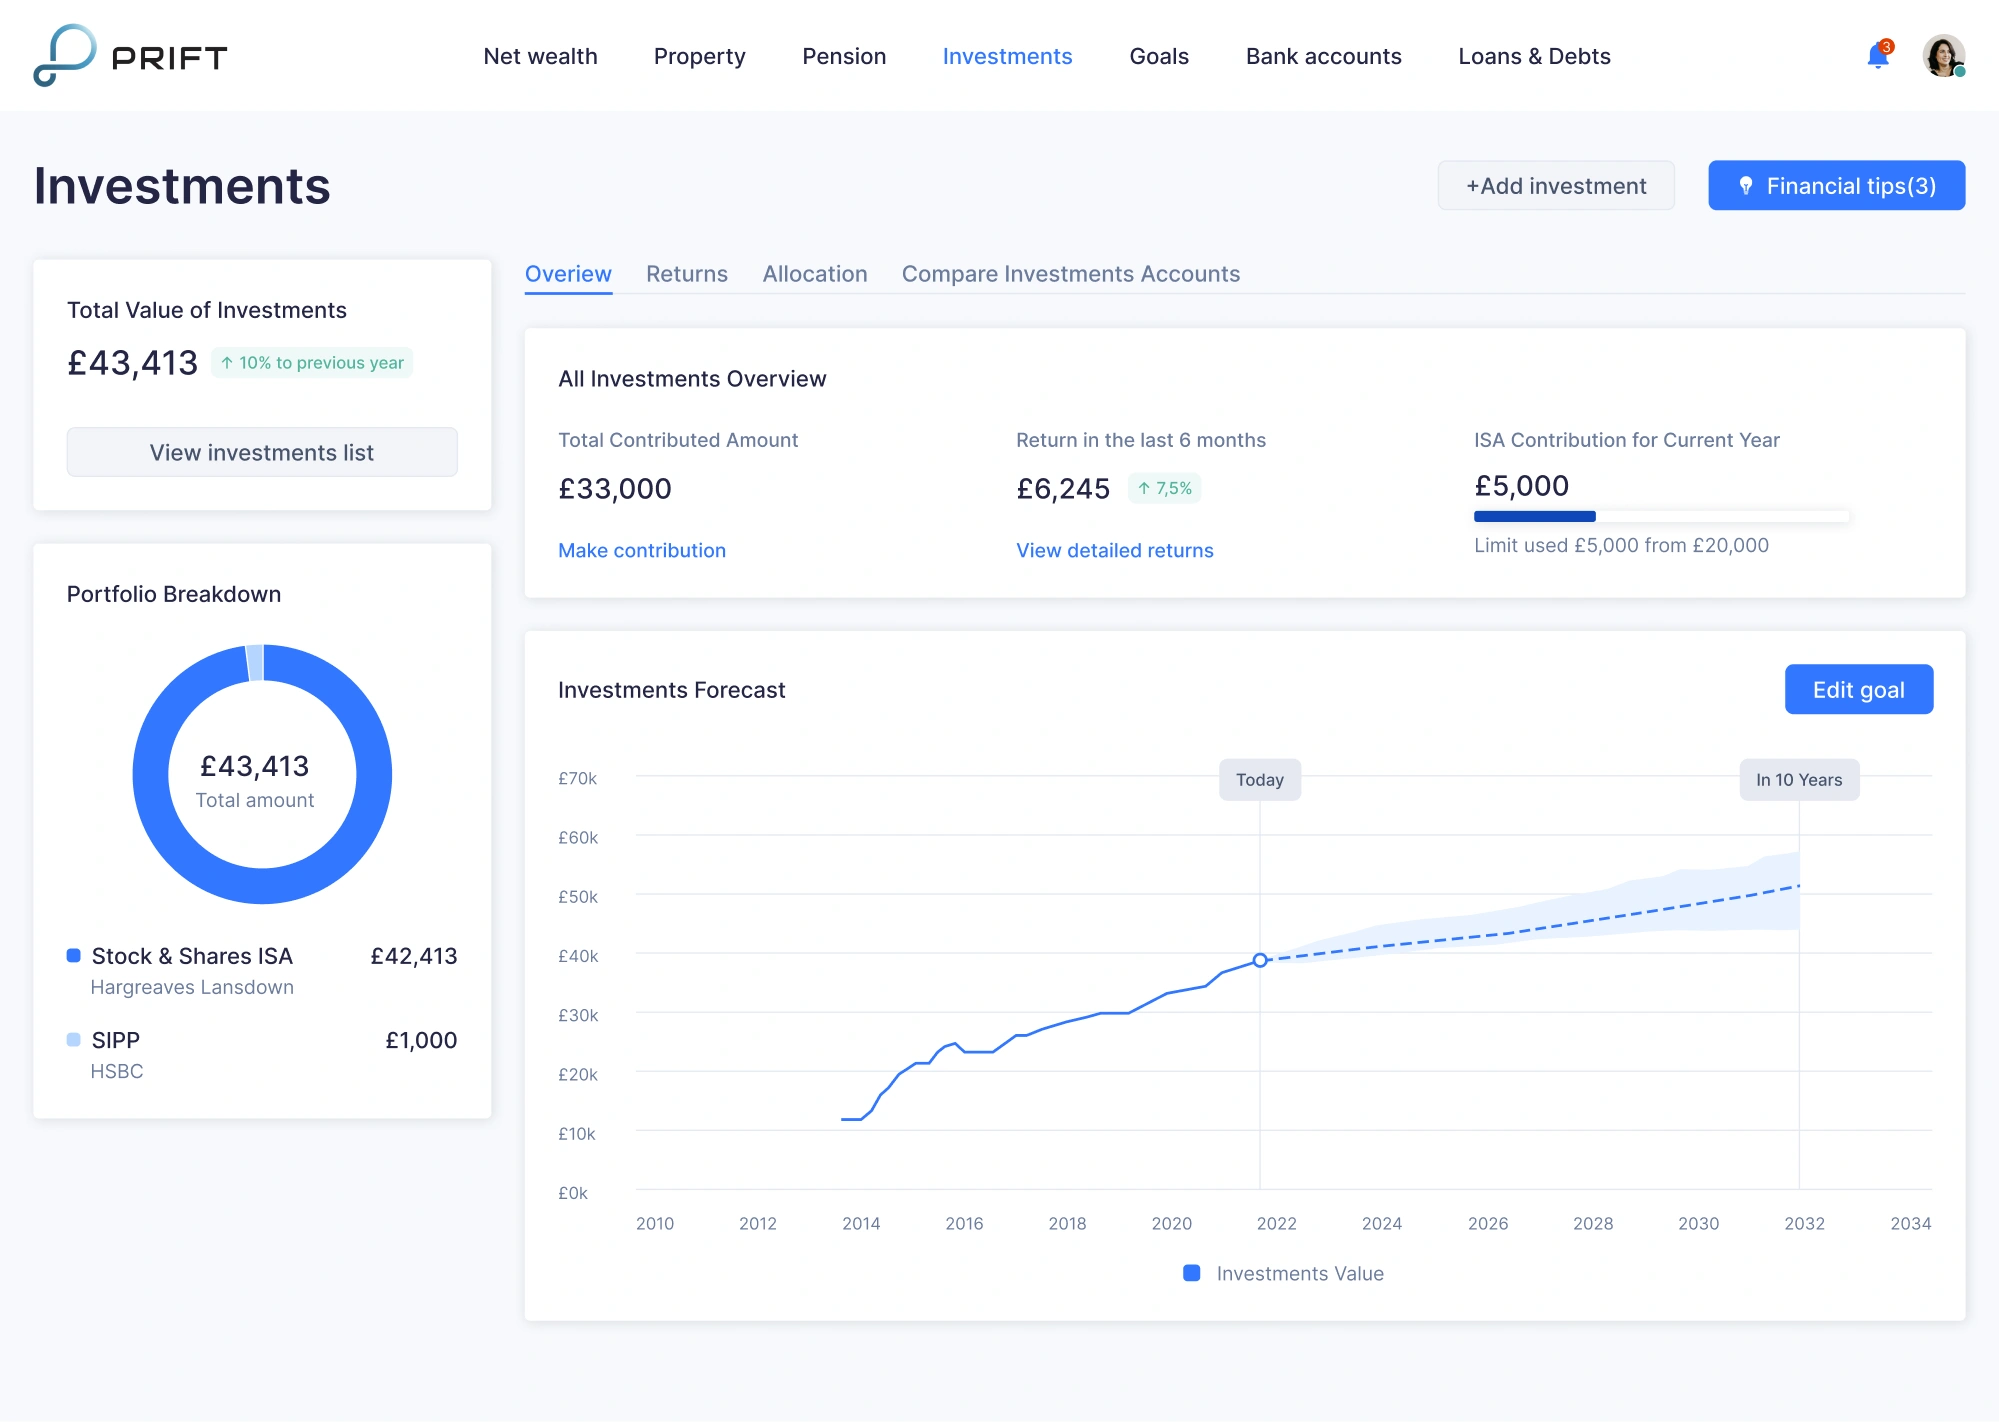Click the In 10 Years chart marker
This screenshot has height=1422, width=1999.
1798,779
